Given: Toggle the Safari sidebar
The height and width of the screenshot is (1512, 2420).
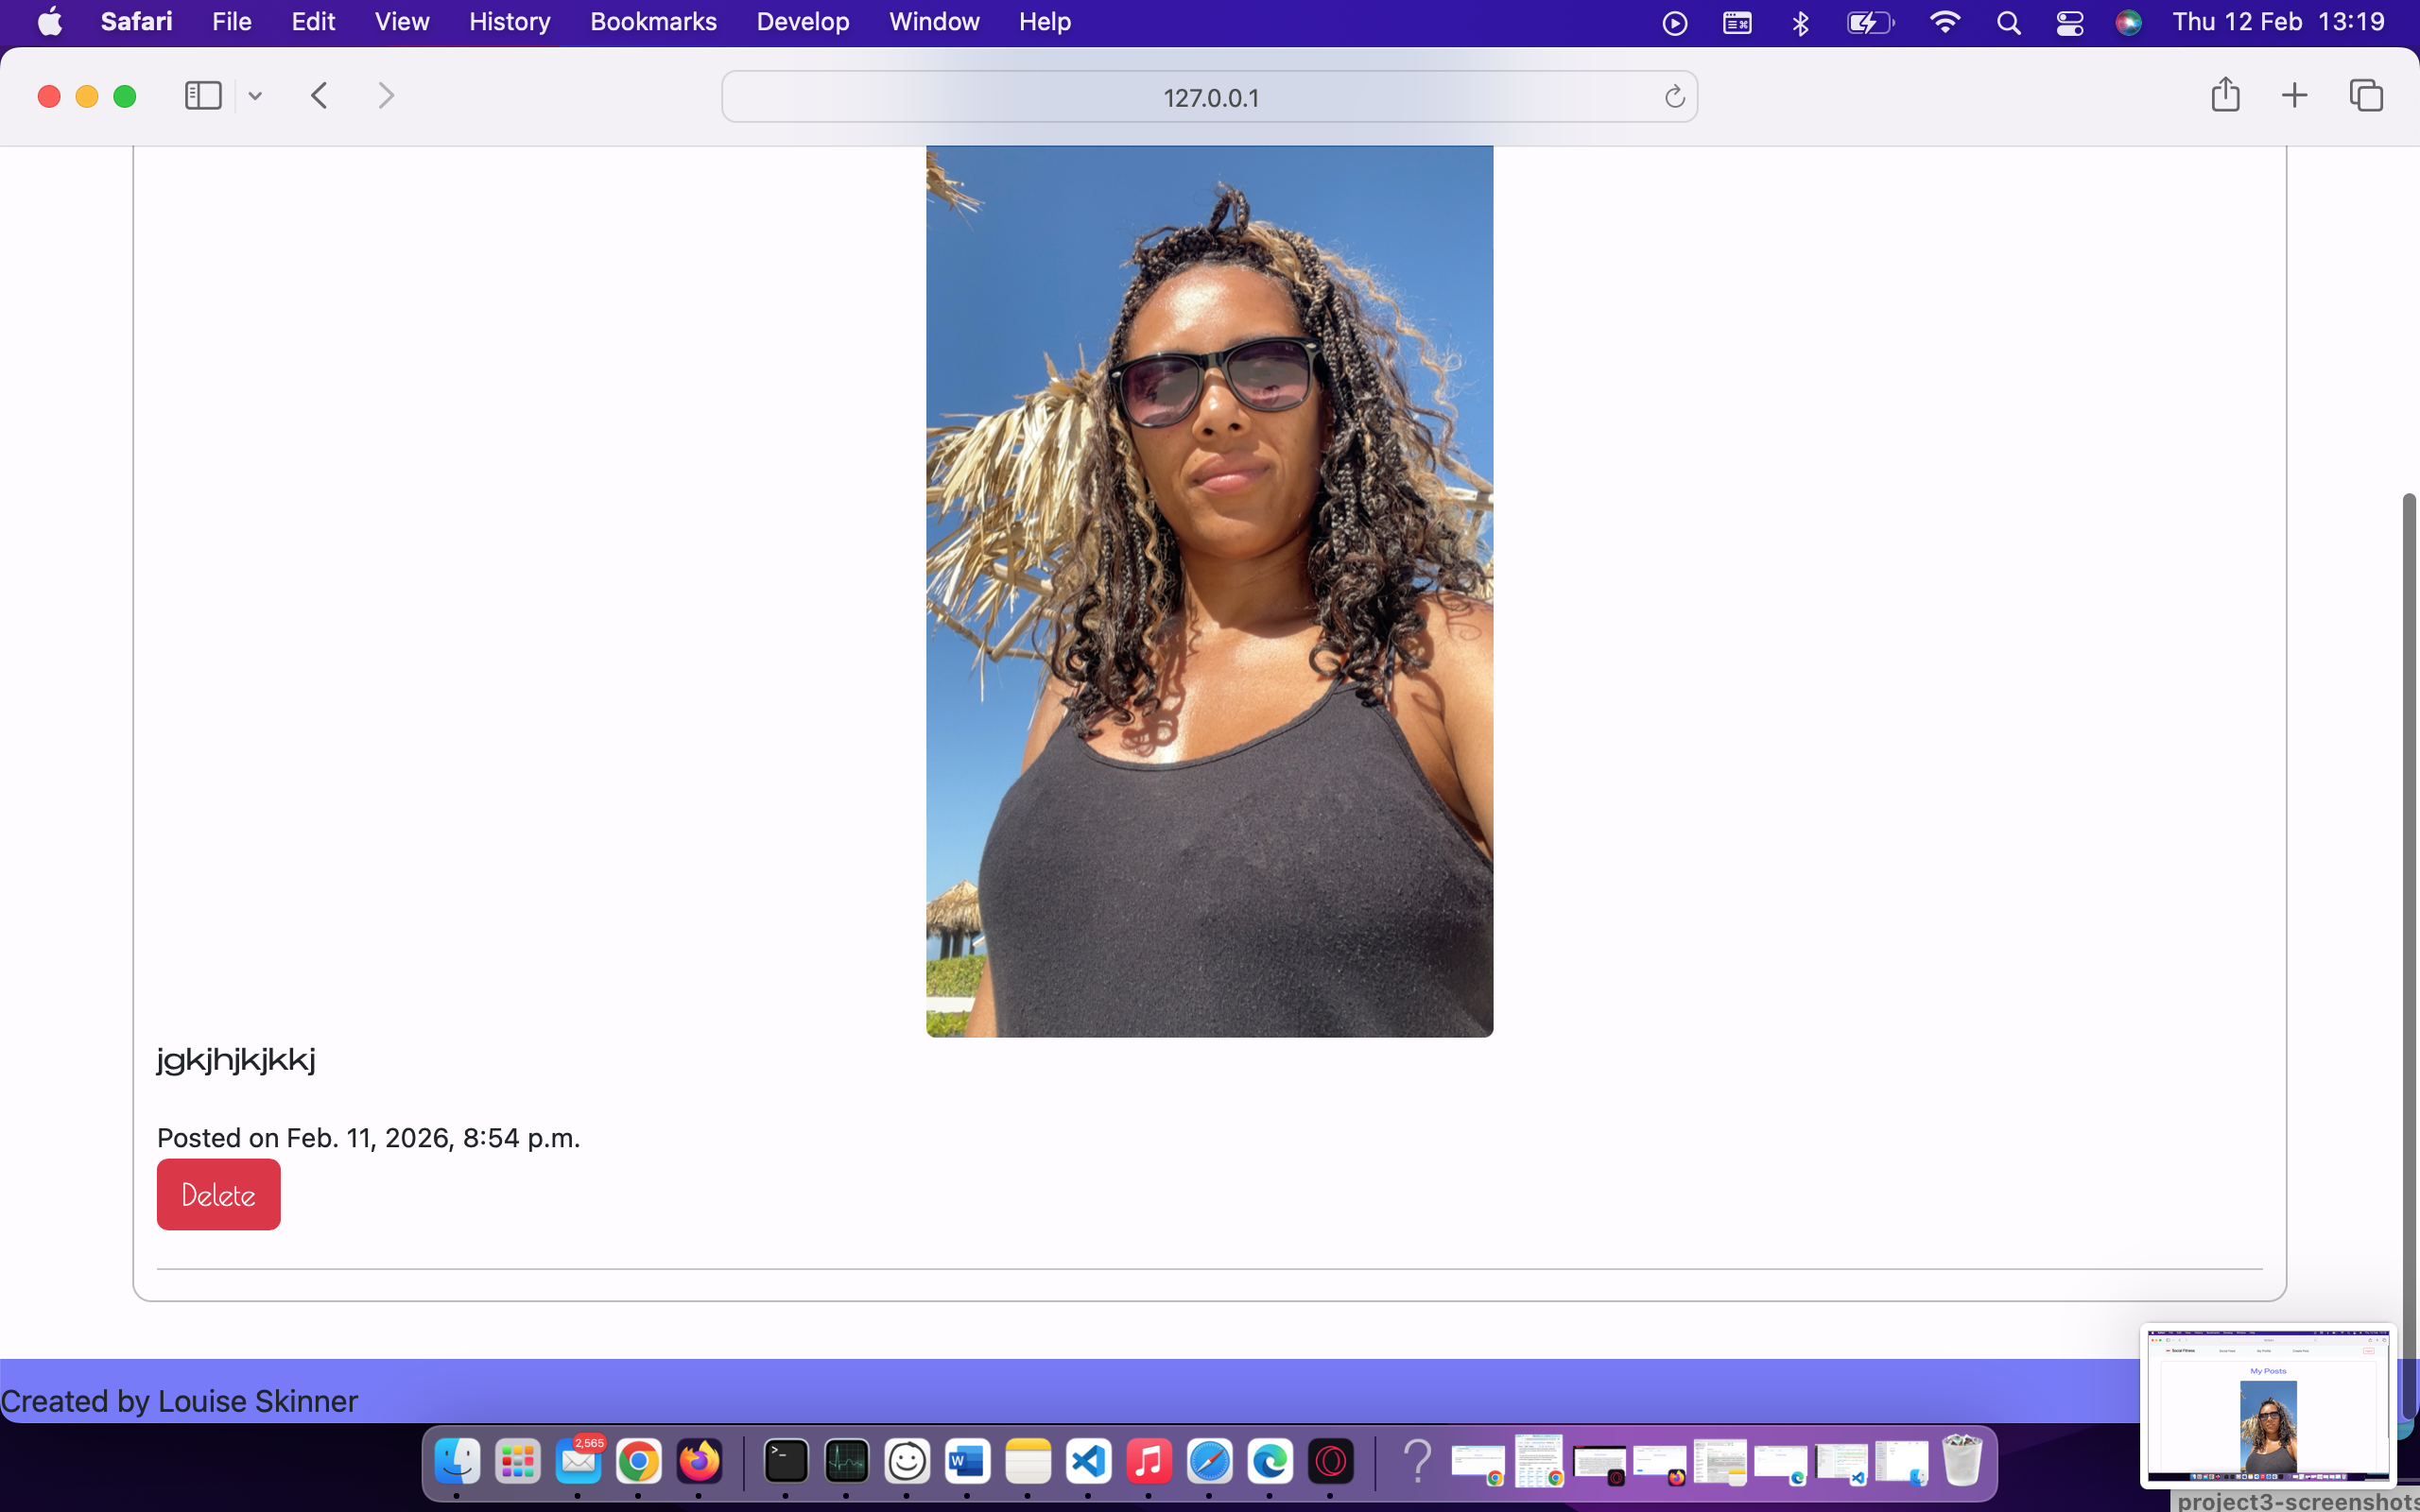Looking at the screenshot, I should pyautogui.click(x=202, y=95).
